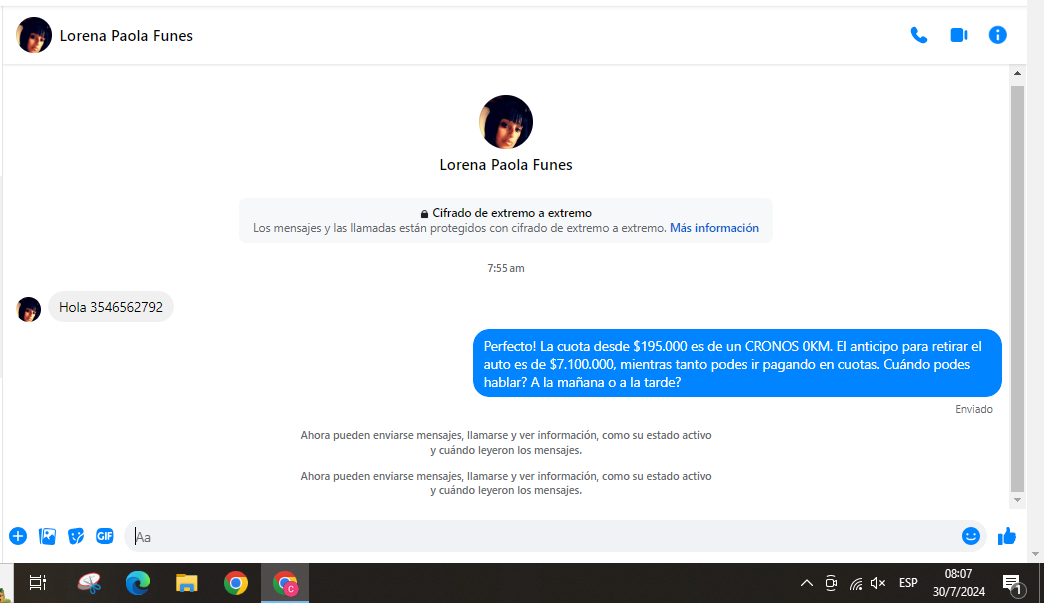The width and height of the screenshot is (1044, 603).
Task: Click the scrollbar up arrow
Action: (1017, 74)
